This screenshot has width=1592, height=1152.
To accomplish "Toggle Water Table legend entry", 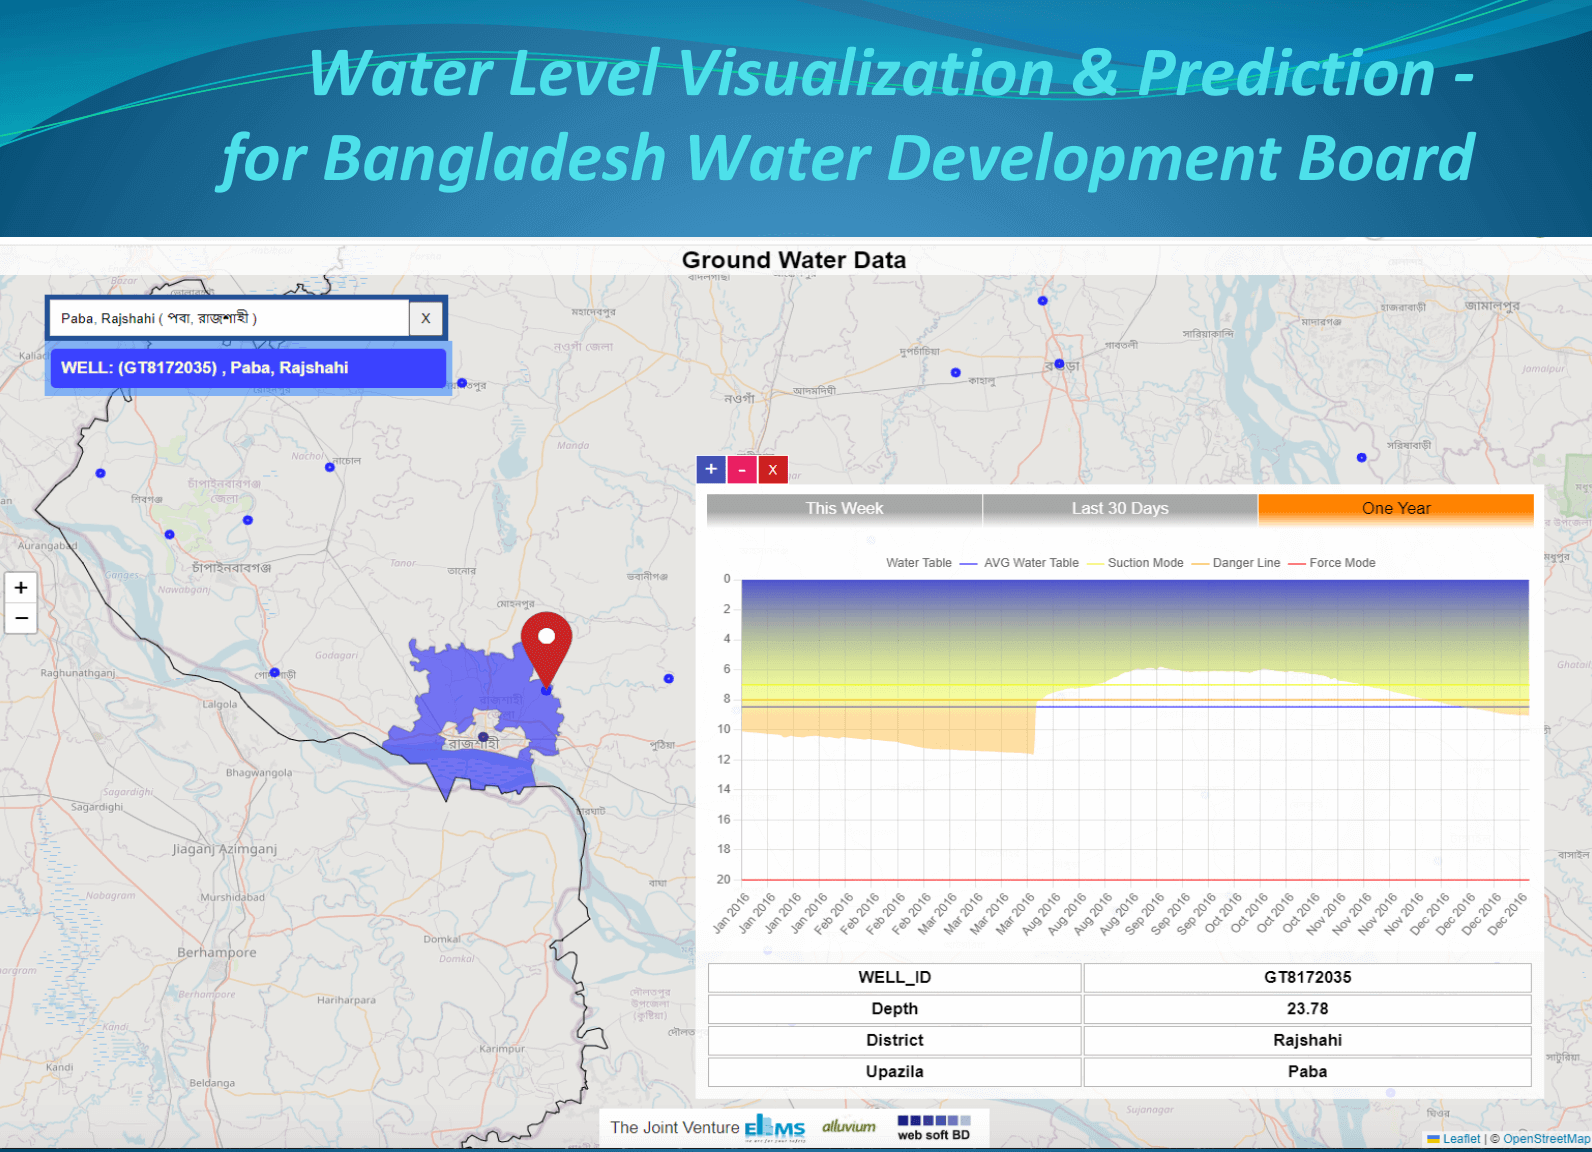I will point(918,563).
